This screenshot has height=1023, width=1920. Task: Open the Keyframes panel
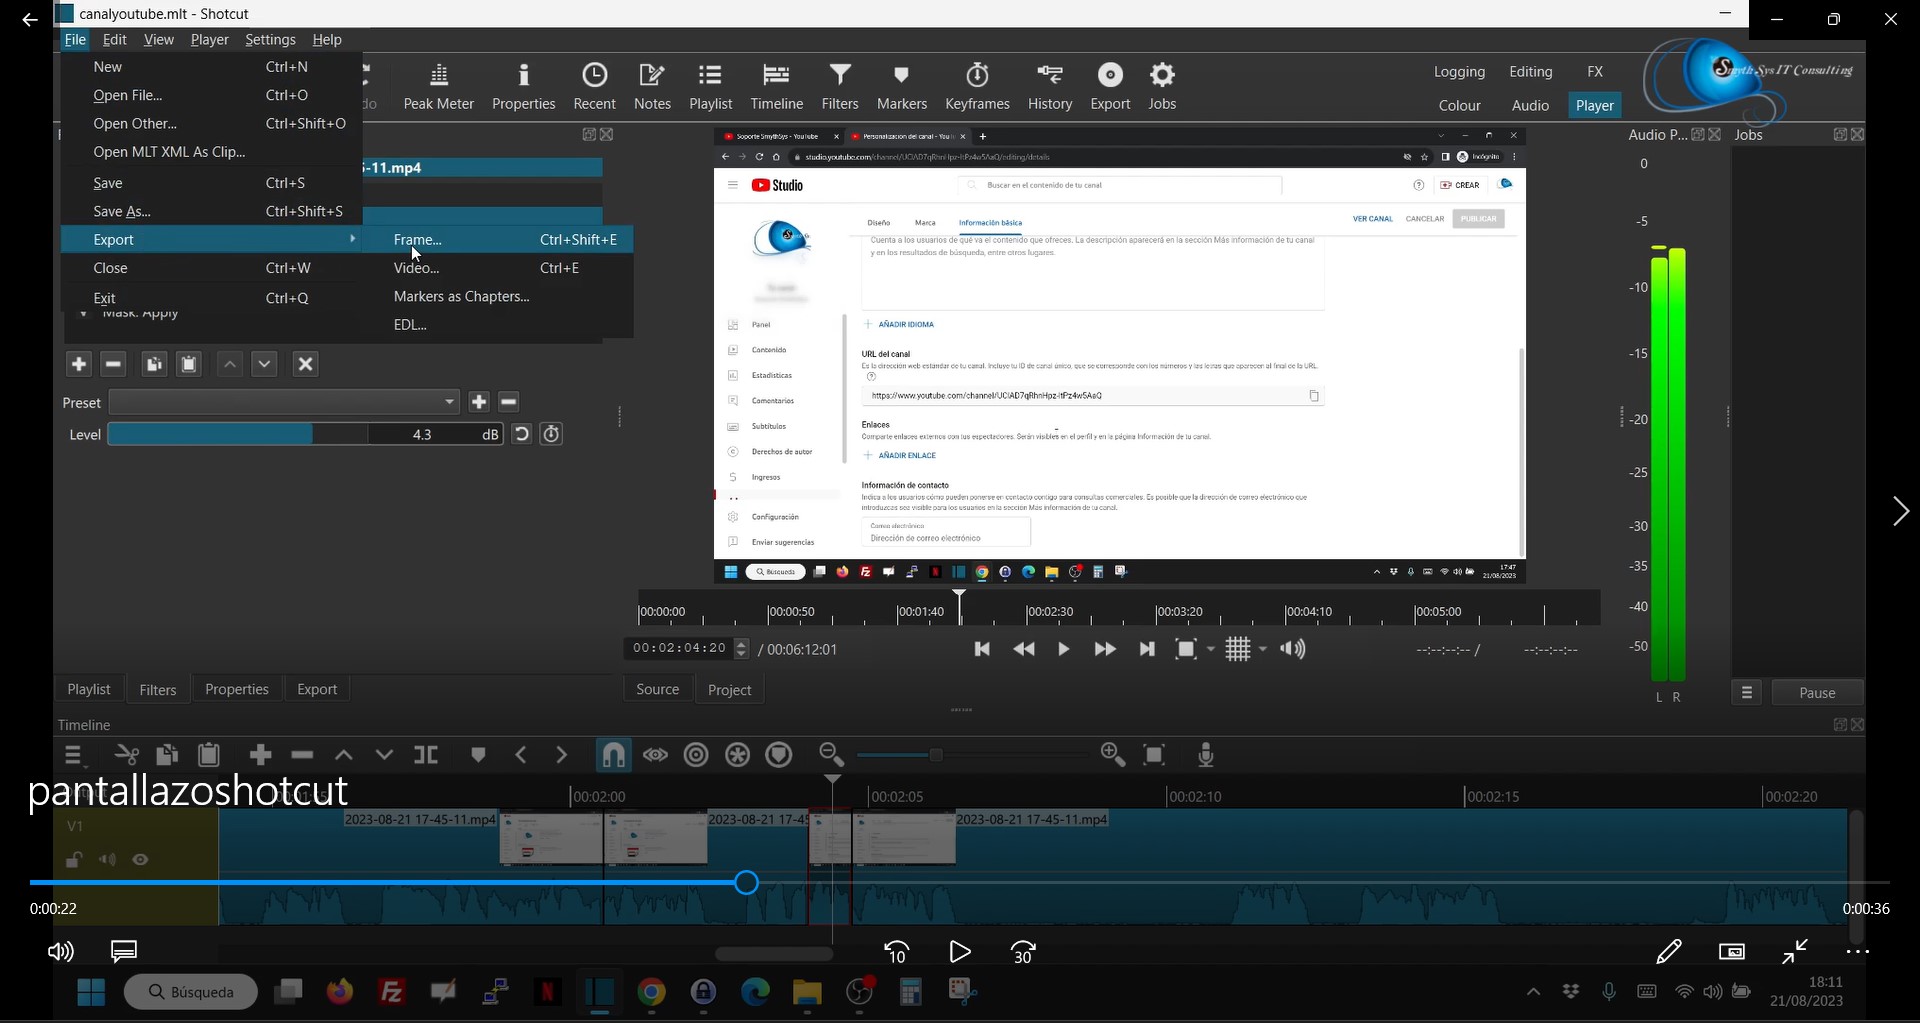point(977,86)
